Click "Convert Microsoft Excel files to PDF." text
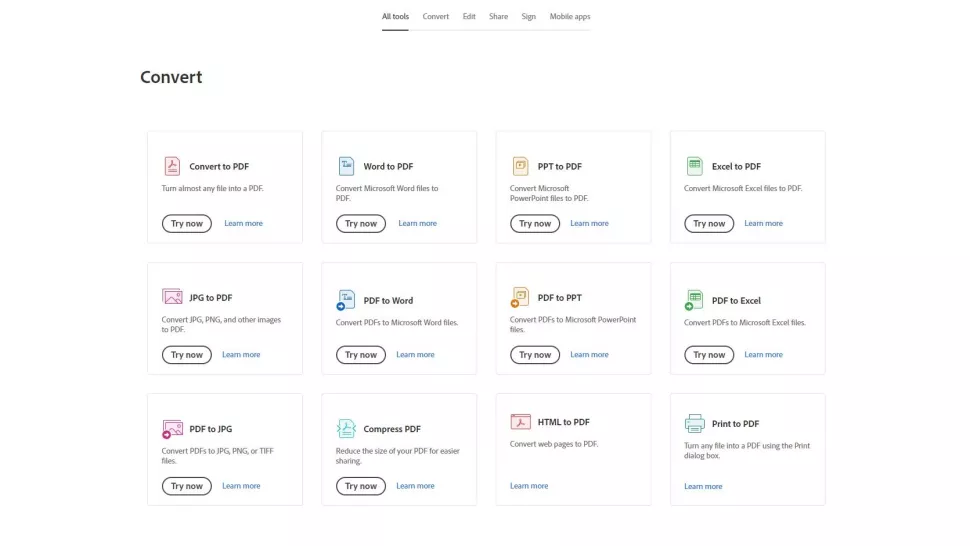Viewport: 970px width, 546px height. 743,188
